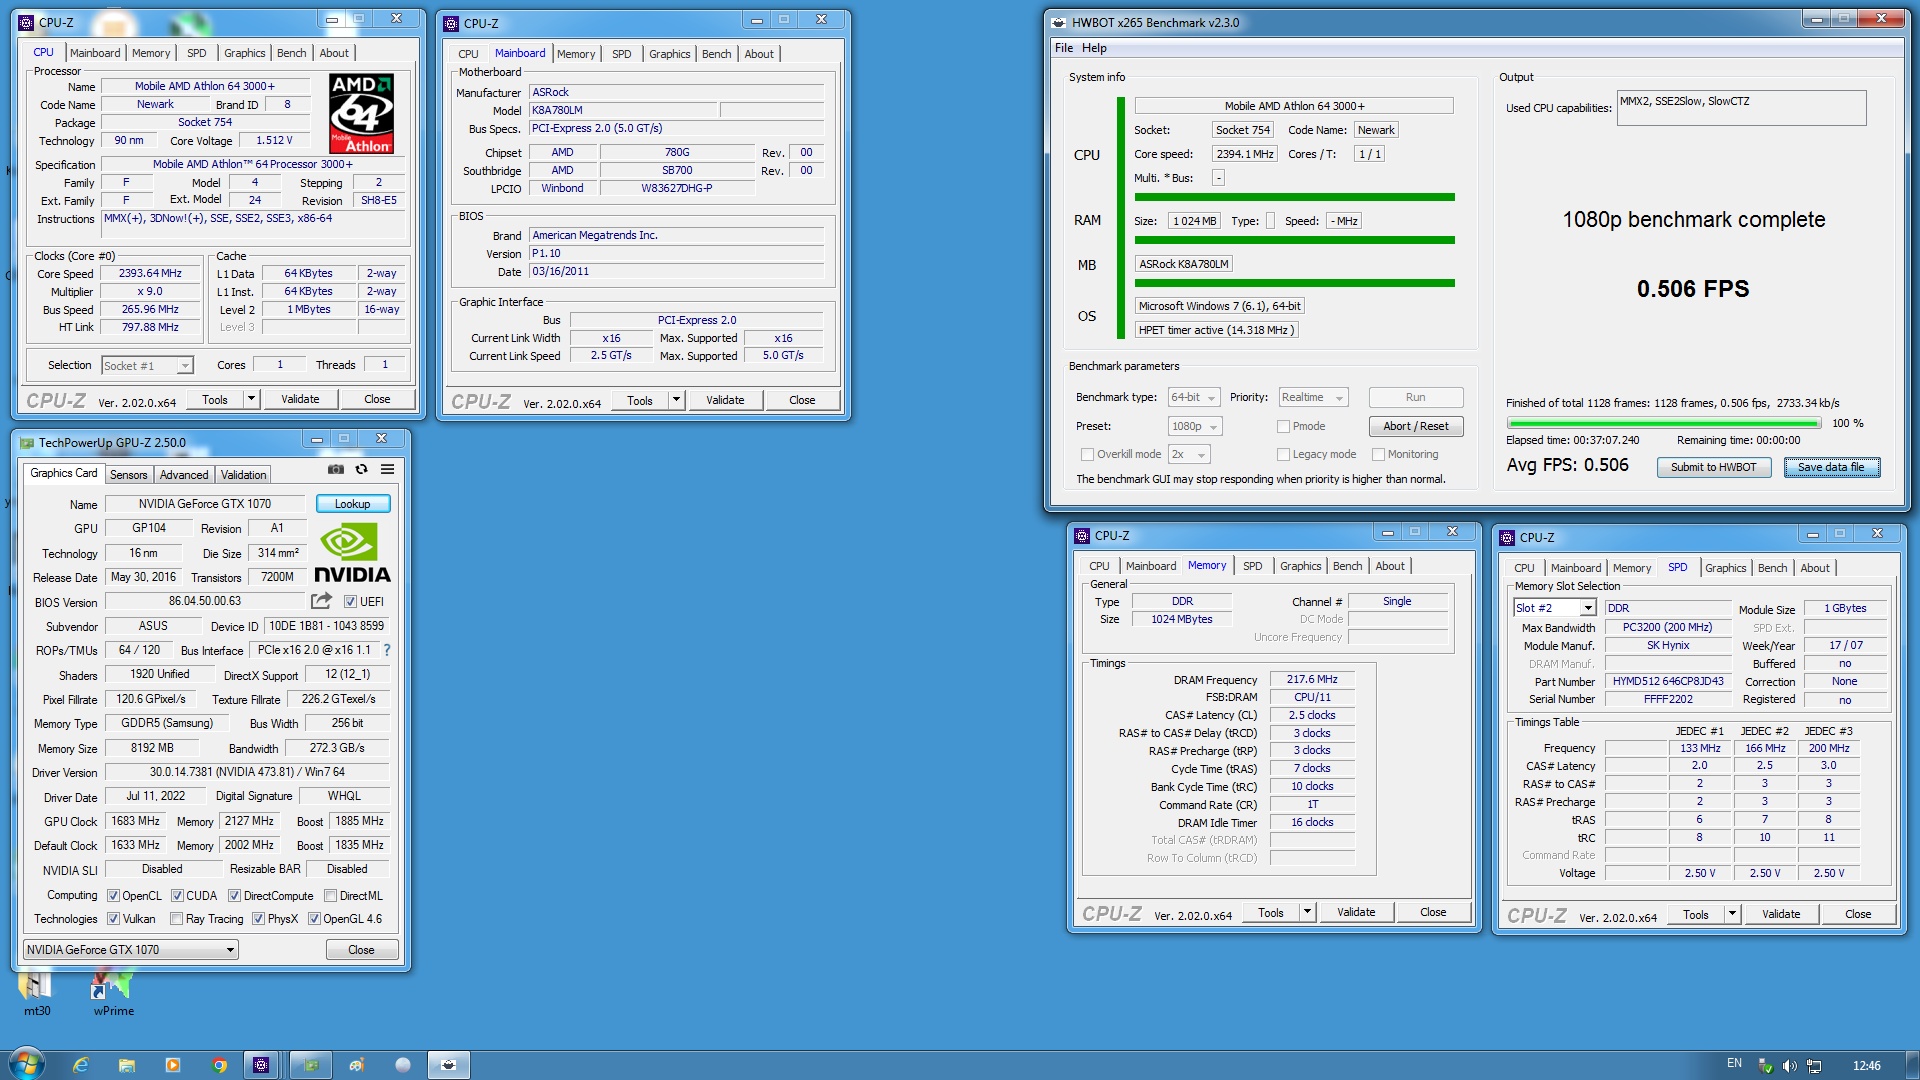Open the Priority Realtime dropdown
Image resolution: width=1920 pixels, height=1080 pixels.
point(1314,398)
